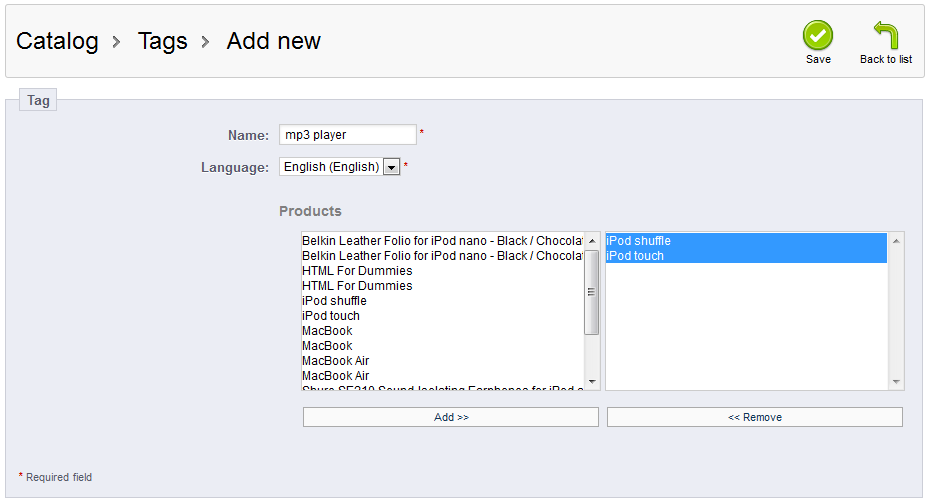The height and width of the screenshot is (502, 930).
Task: Click the Back to list arrow icon
Action: [886, 35]
